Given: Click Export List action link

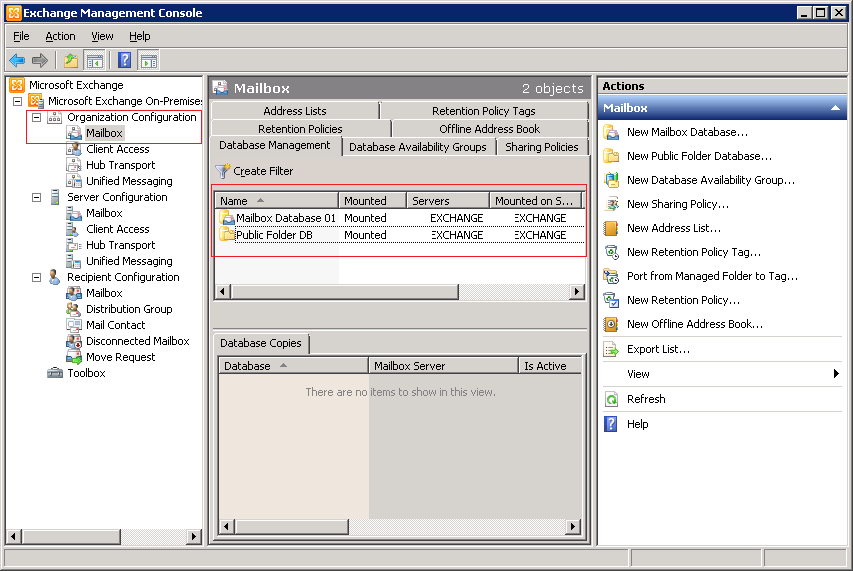Looking at the screenshot, I should [x=658, y=349].
